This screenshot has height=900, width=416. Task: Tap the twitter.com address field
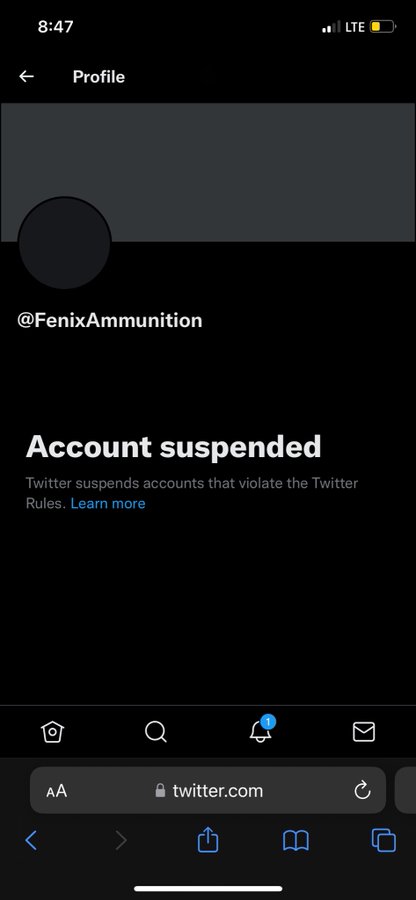click(208, 790)
